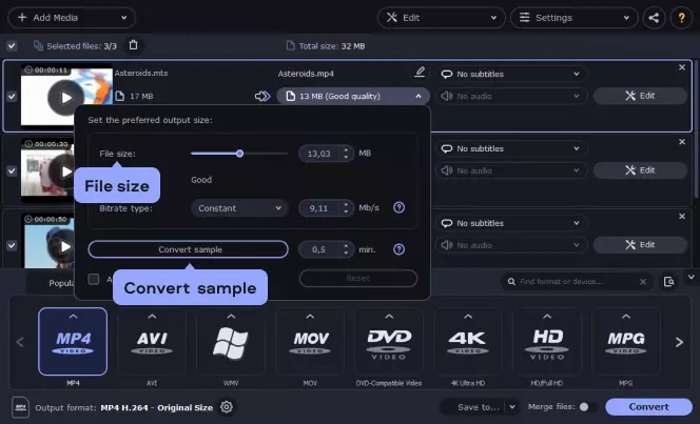
Task: Click the share icon in top toolbar
Action: tap(654, 17)
